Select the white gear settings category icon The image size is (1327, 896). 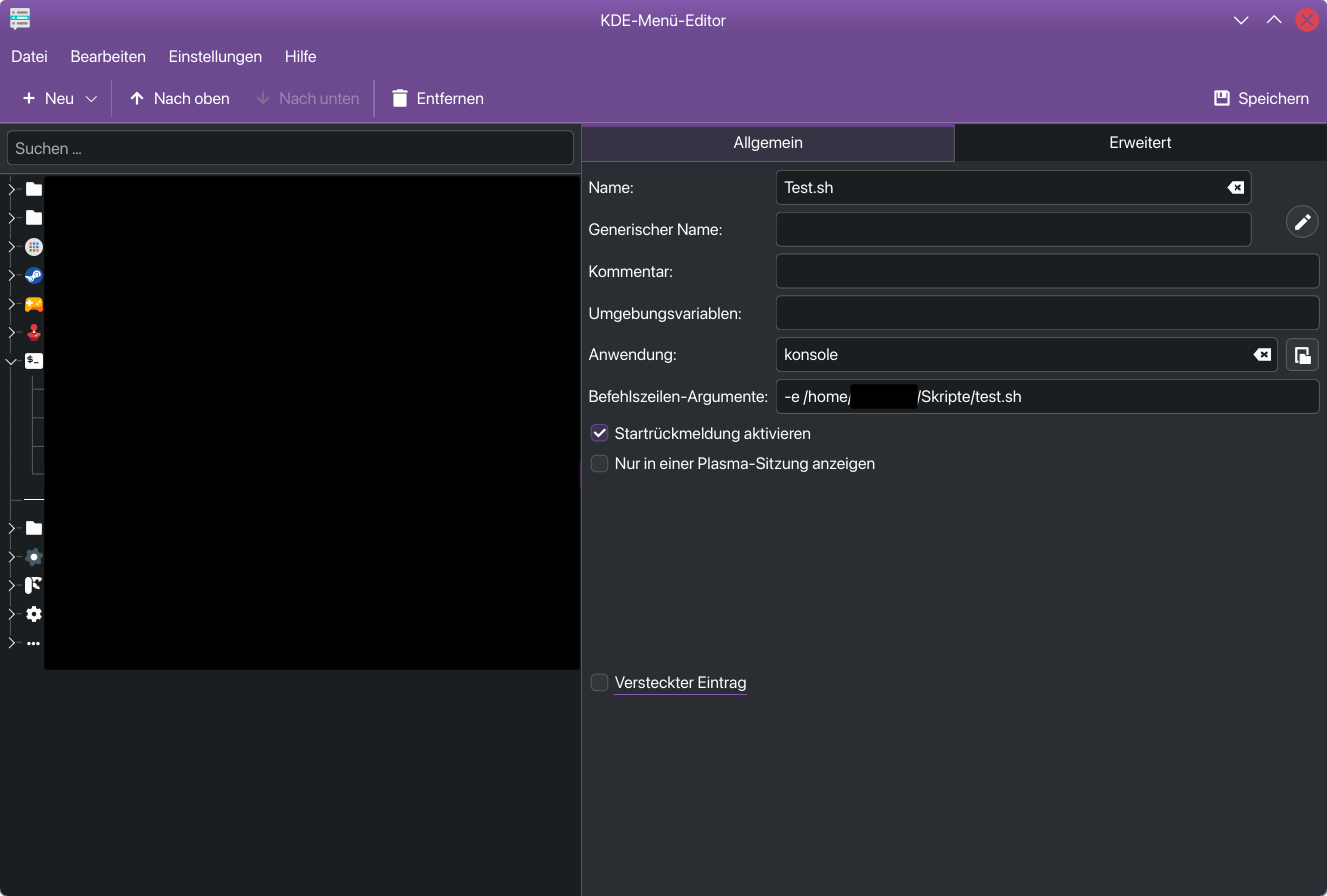(x=34, y=614)
